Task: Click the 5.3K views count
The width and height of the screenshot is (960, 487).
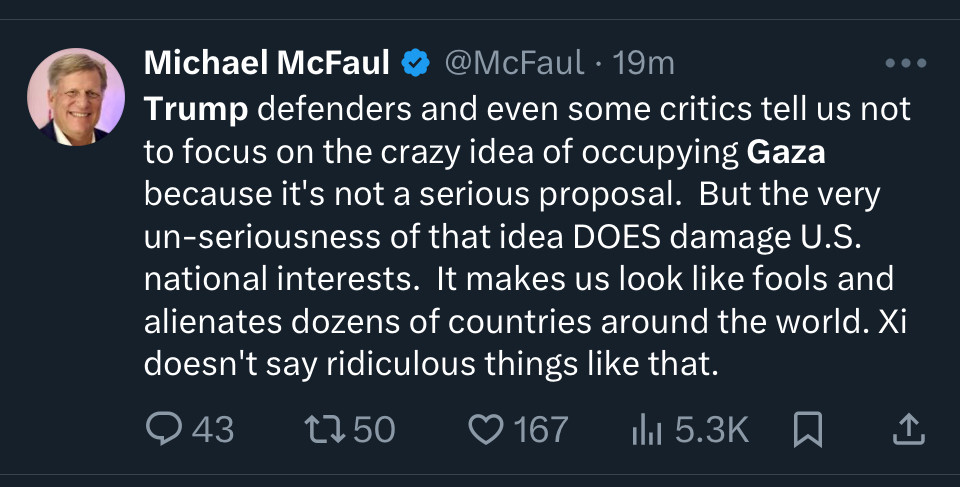Action: point(712,429)
